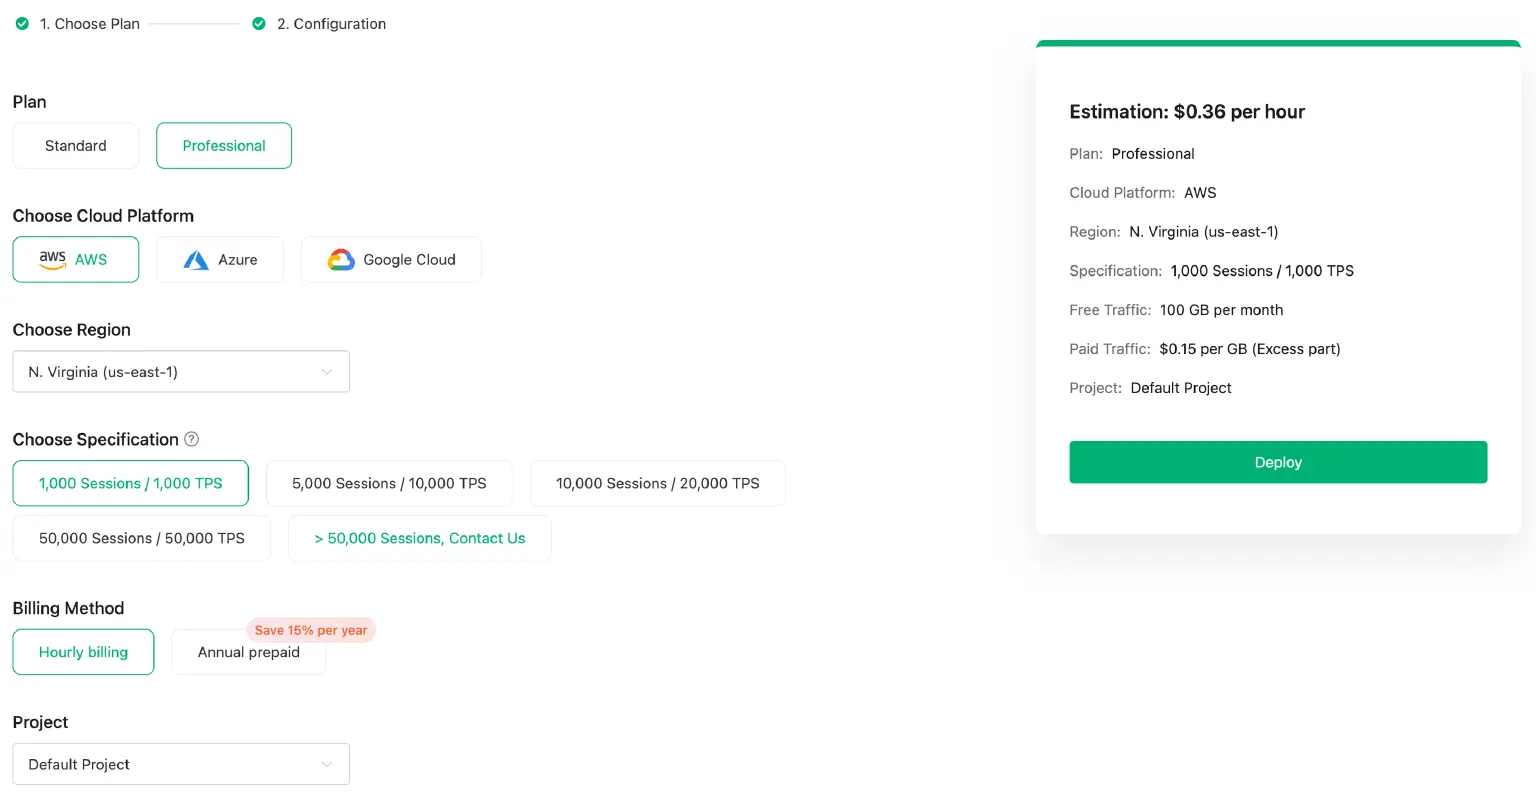Click the Deploy button

coord(1277,462)
